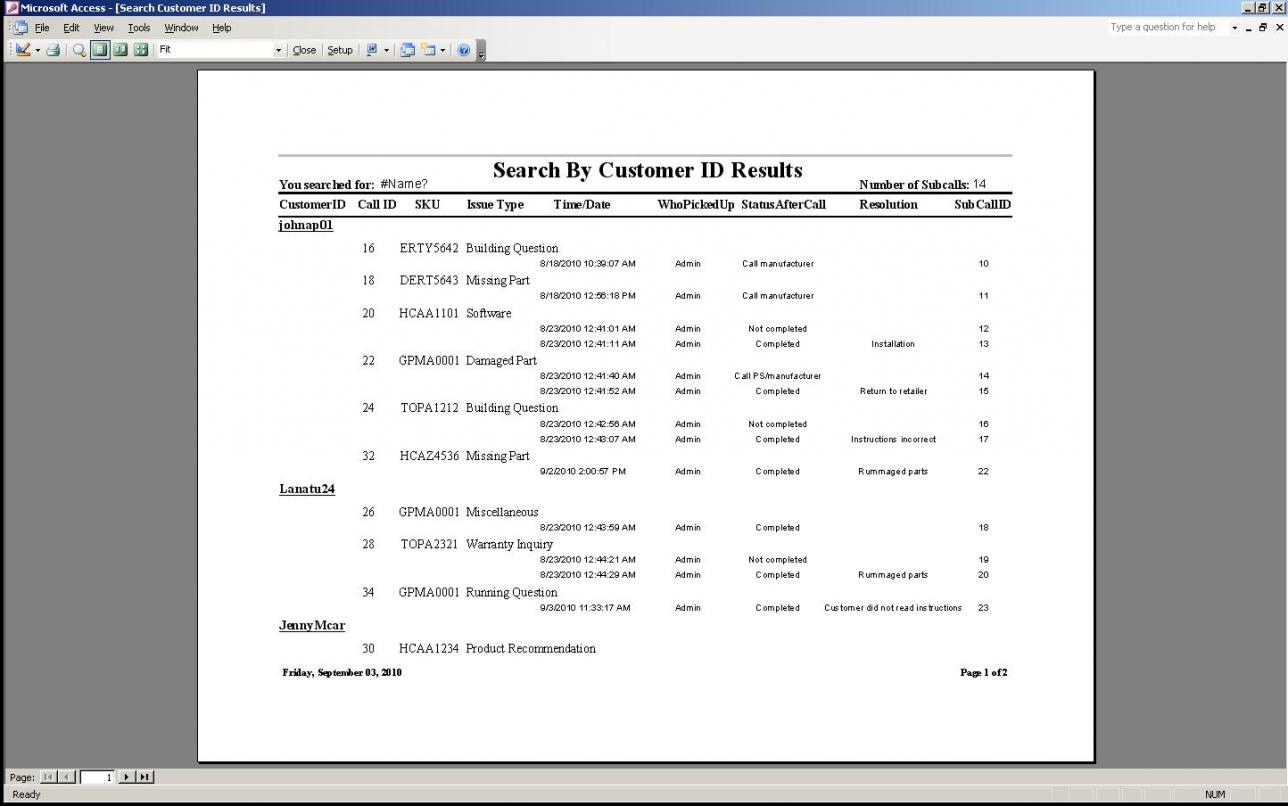
Task: Click the 'Instructions incorrect' resolution text
Action: tap(893, 439)
